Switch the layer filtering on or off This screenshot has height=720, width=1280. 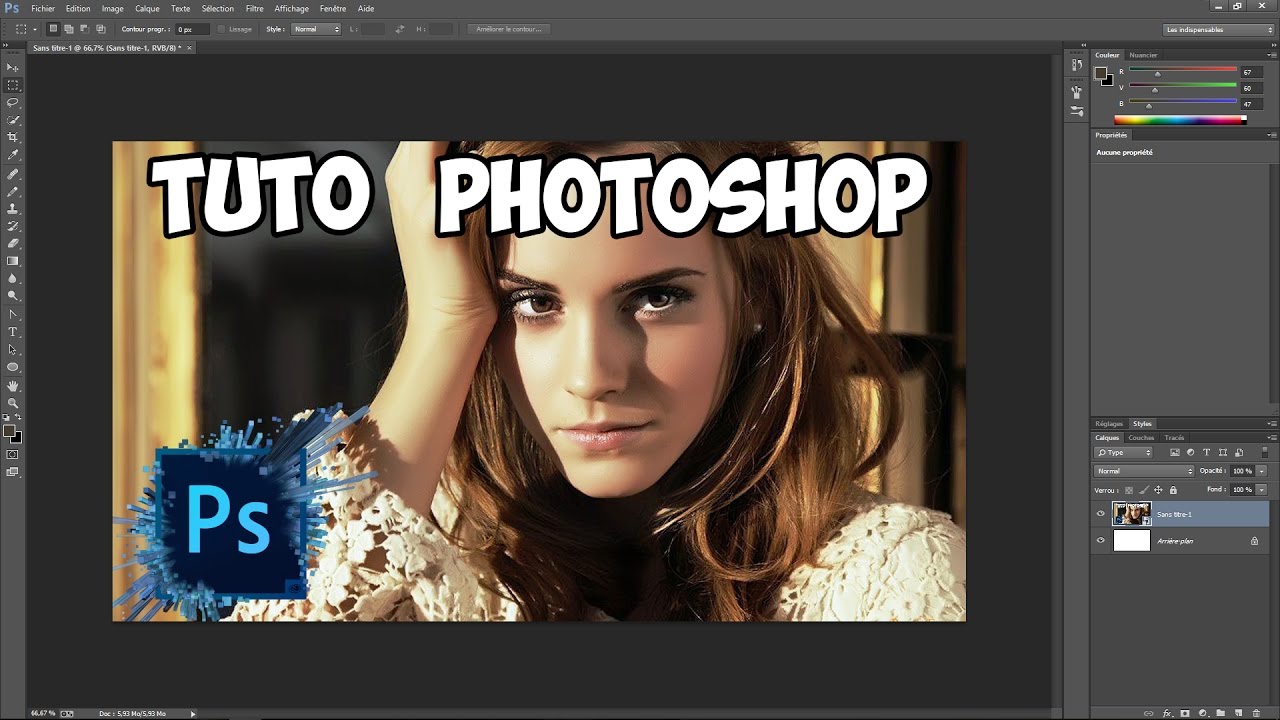tap(1265, 453)
